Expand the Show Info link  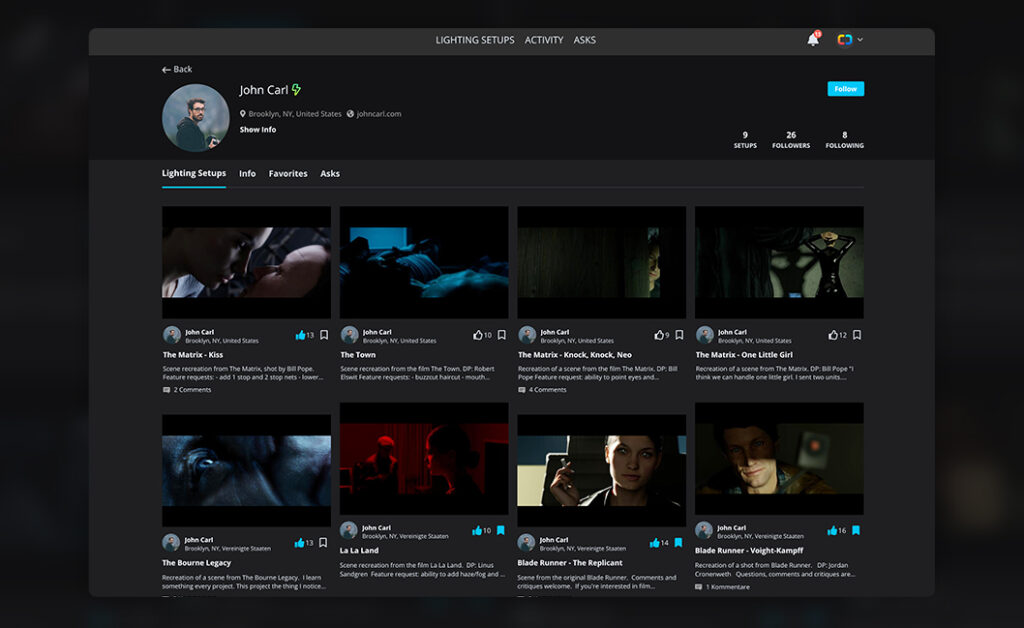(x=258, y=129)
